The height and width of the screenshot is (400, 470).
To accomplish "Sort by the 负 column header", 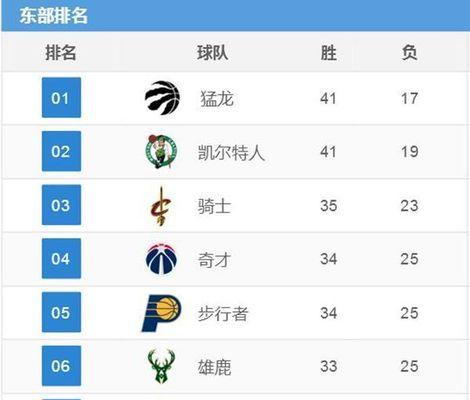I will pos(409,53).
